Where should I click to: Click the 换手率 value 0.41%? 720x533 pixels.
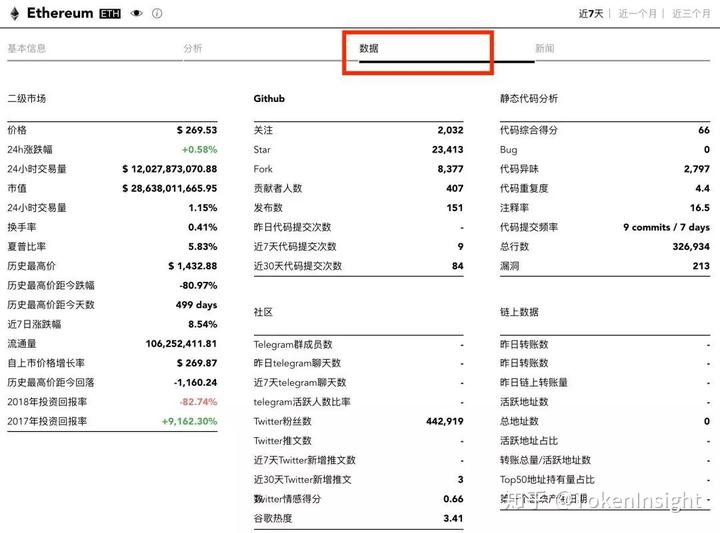coord(202,227)
